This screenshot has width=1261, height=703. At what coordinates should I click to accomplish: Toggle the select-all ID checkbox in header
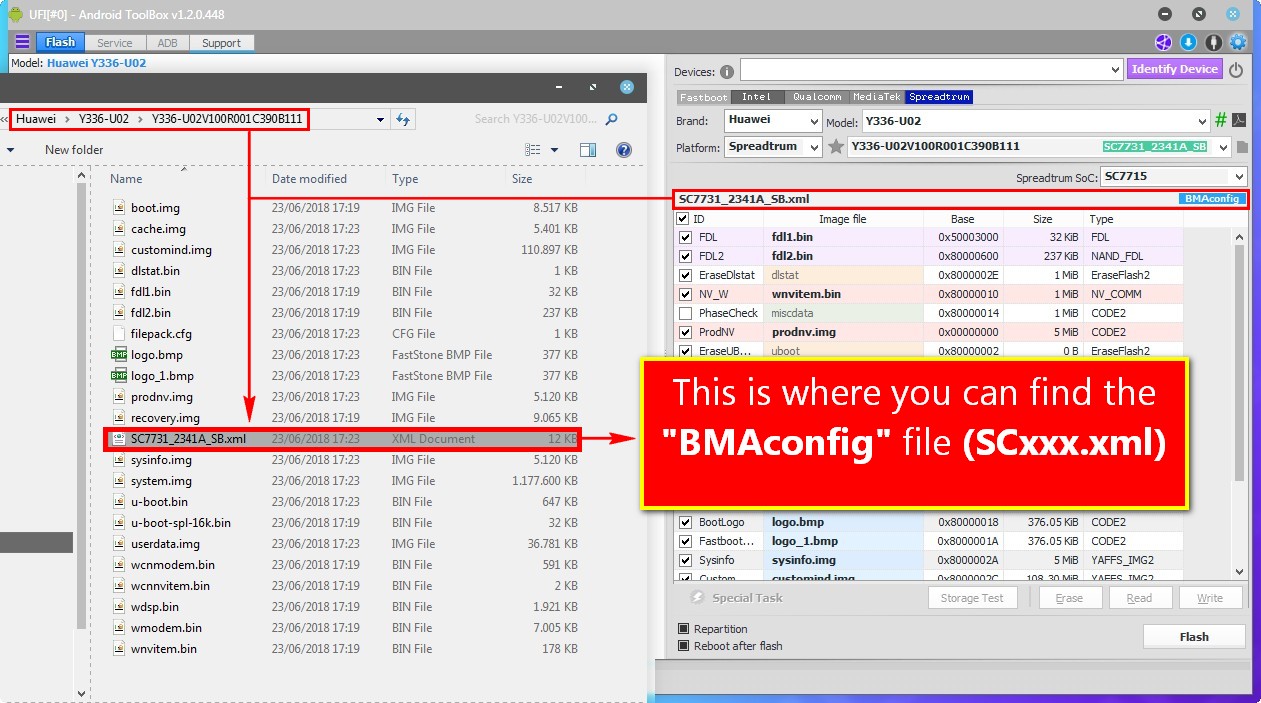point(684,219)
